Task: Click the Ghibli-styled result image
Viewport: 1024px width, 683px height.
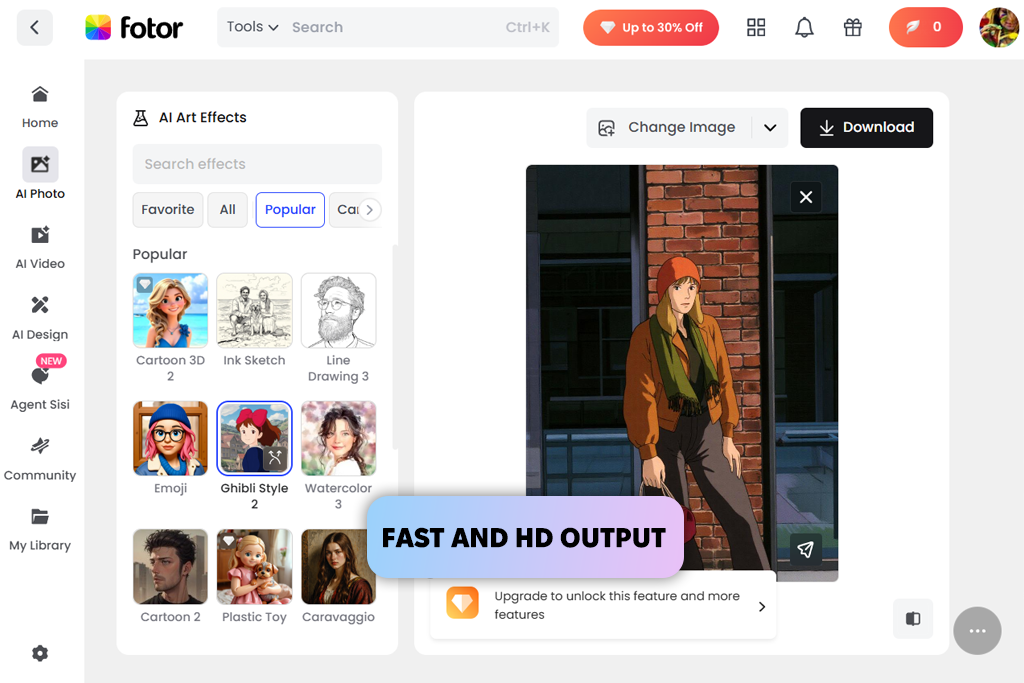Action: click(x=682, y=373)
